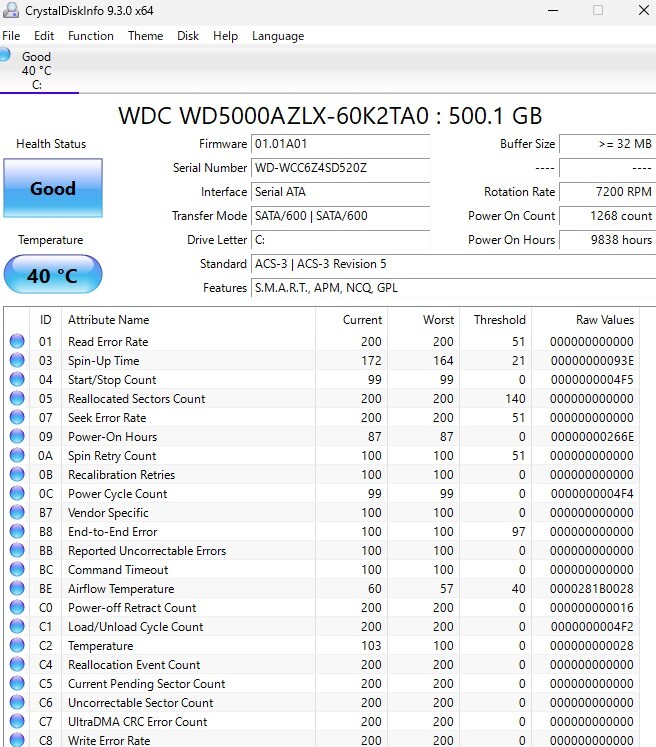This screenshot has width=656, height=747.
Task: Click the Rotation Rate value 7200 RPM
Action: pyautogui.click(x=607, y=192)
